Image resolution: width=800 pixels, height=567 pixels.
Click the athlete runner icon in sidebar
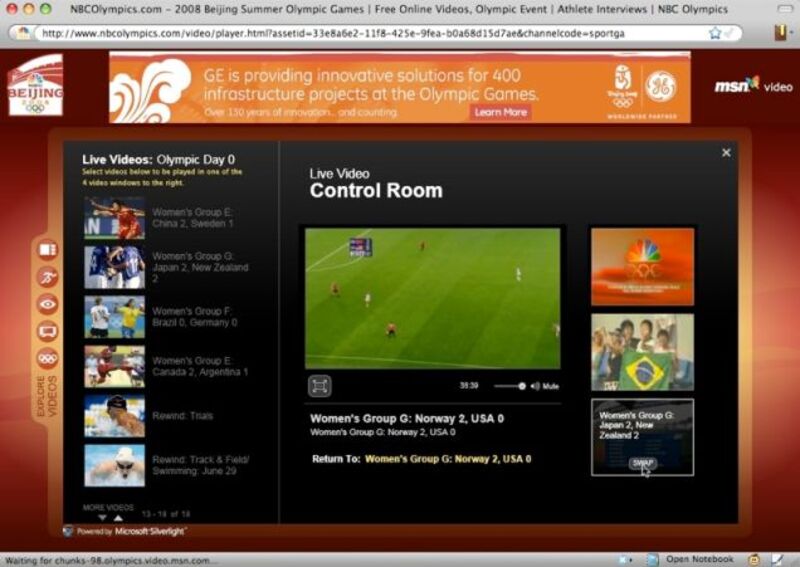click(48, 277)
